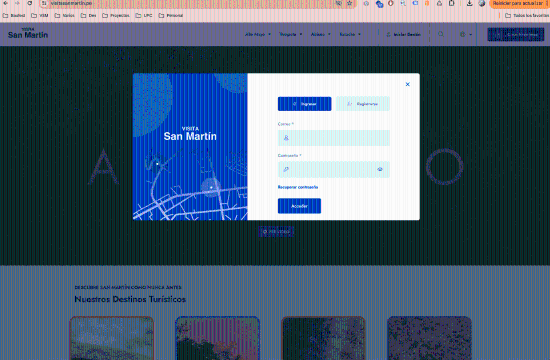Toggle password visibility eye icon

(380, 169)
